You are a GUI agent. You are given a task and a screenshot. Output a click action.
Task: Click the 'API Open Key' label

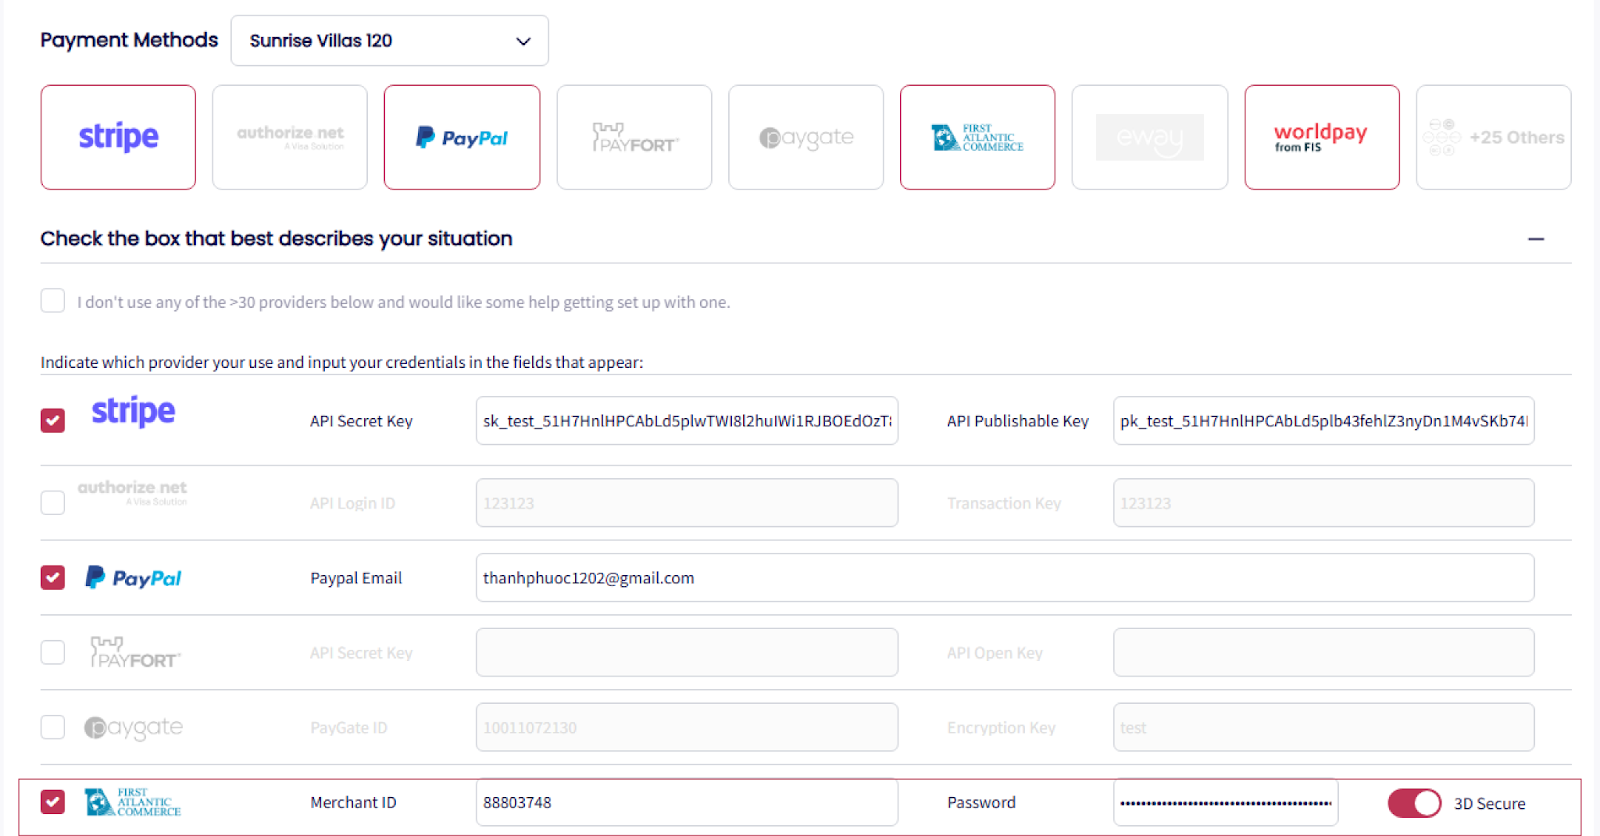(995, 653)
